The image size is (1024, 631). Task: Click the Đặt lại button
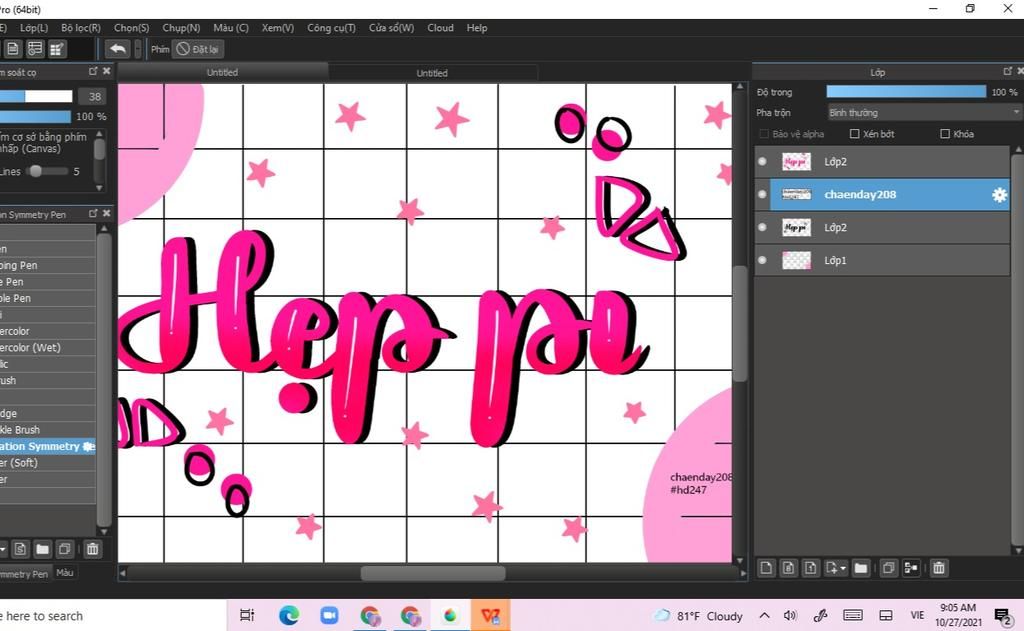point(198,49)
